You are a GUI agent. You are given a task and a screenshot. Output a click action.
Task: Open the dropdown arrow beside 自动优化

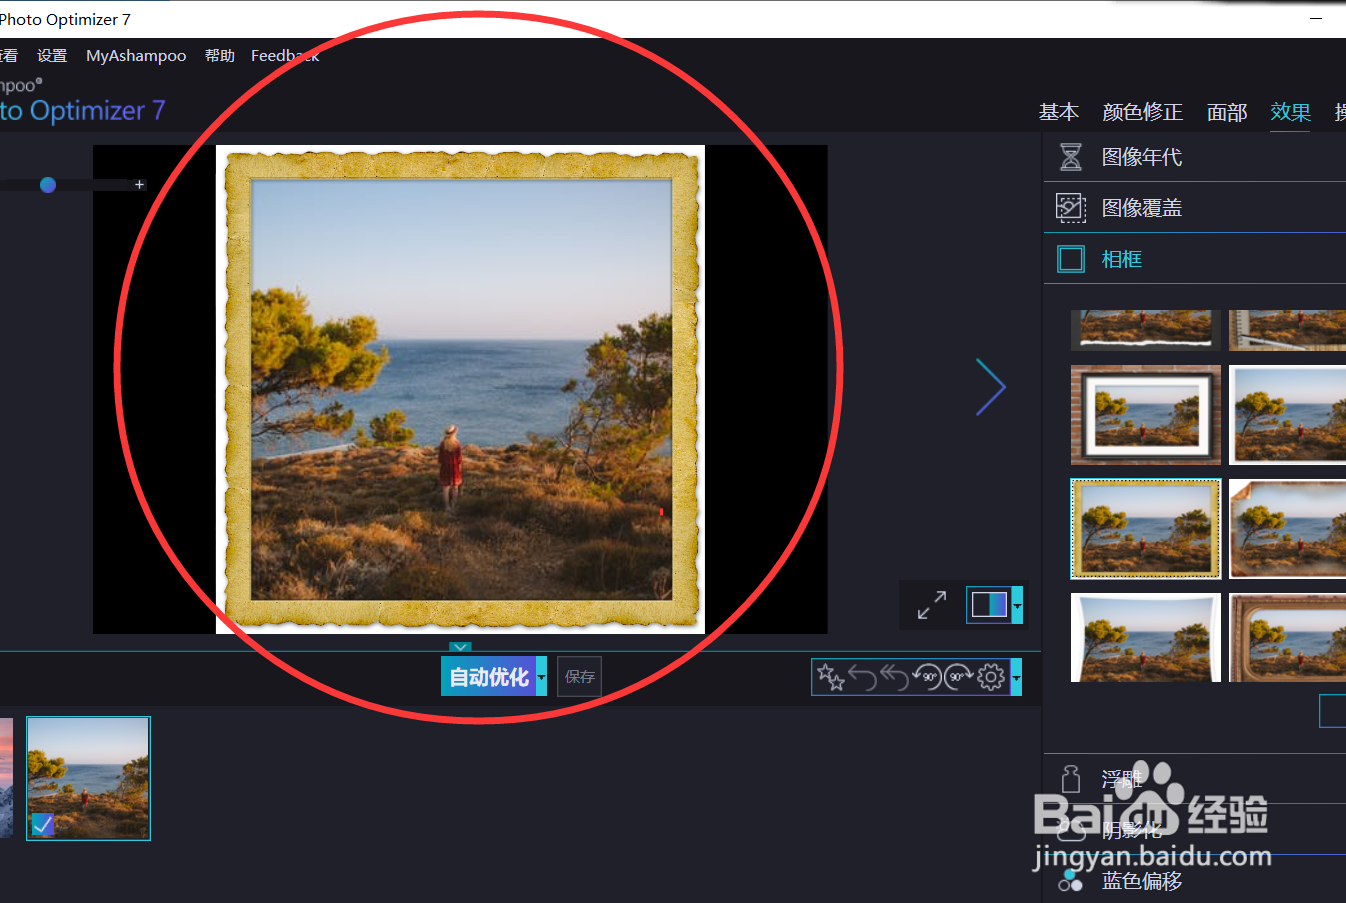click(541, 677)
